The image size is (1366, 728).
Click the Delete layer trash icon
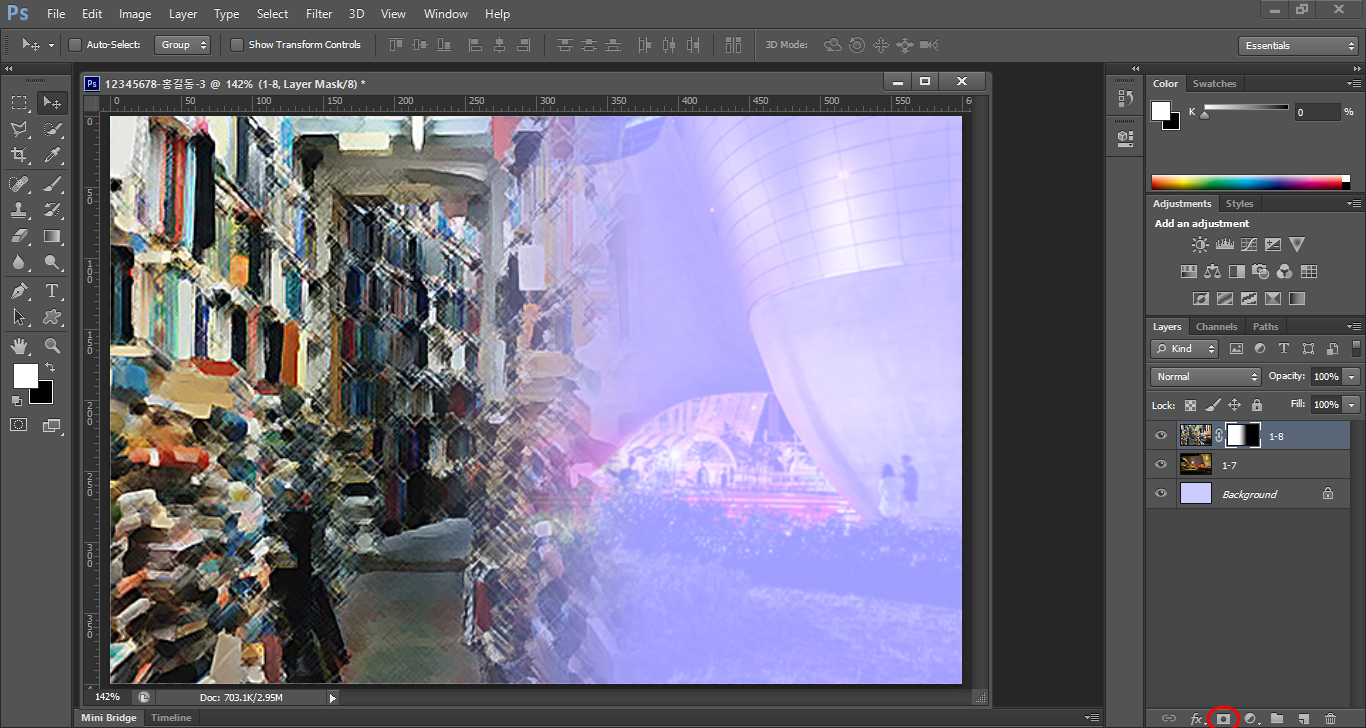coord(1330,718)
